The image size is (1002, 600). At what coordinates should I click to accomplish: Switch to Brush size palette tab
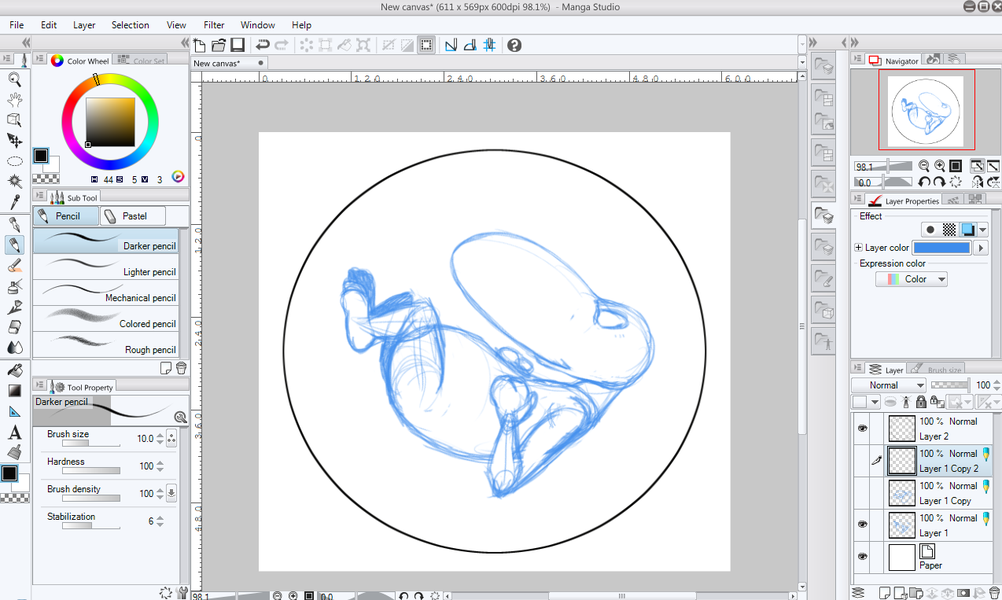pos(936,369)
